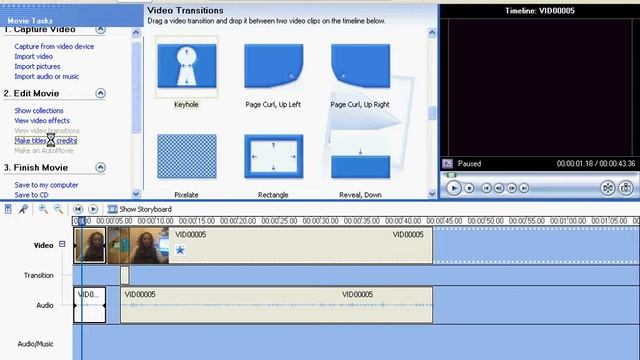Choose the Pixelate transition icon
Screen dimensions: 640x360
[x=187, y=156]
